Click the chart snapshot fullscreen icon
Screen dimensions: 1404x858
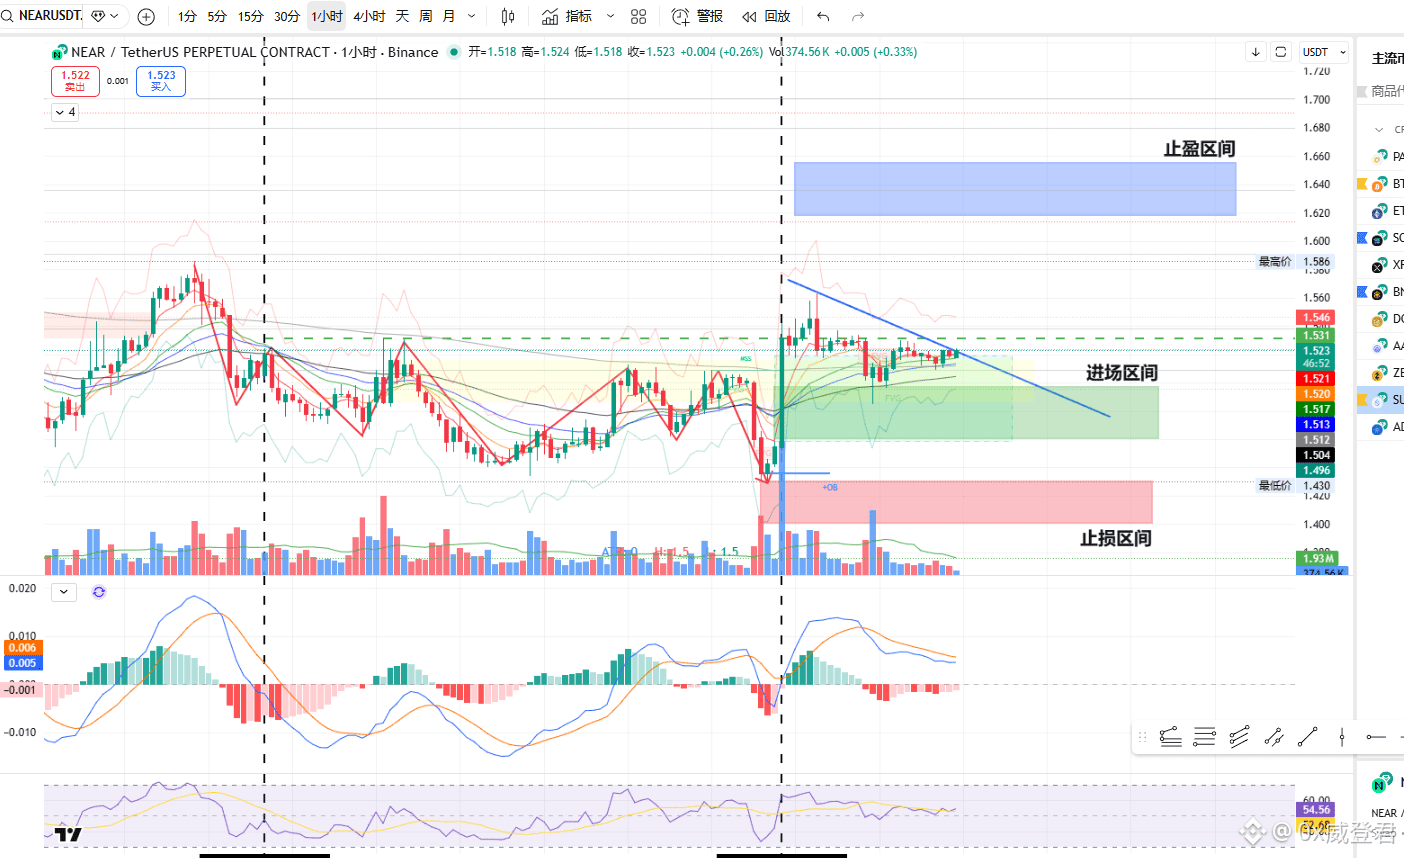[x=1281, y=52]
